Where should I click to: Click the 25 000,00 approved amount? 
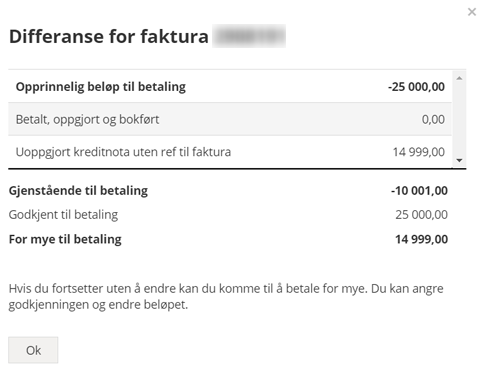pyautogui.click(x=422, y=215)
